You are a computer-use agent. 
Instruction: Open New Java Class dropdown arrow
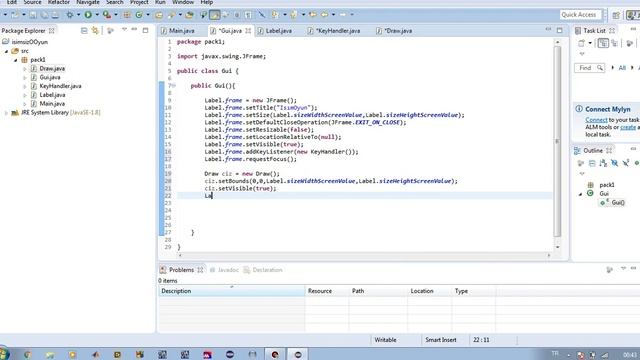click(148, 15)
